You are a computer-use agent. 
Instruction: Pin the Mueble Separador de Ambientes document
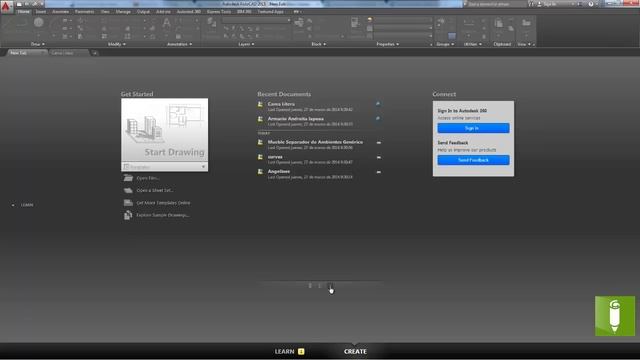pos(379,142)
